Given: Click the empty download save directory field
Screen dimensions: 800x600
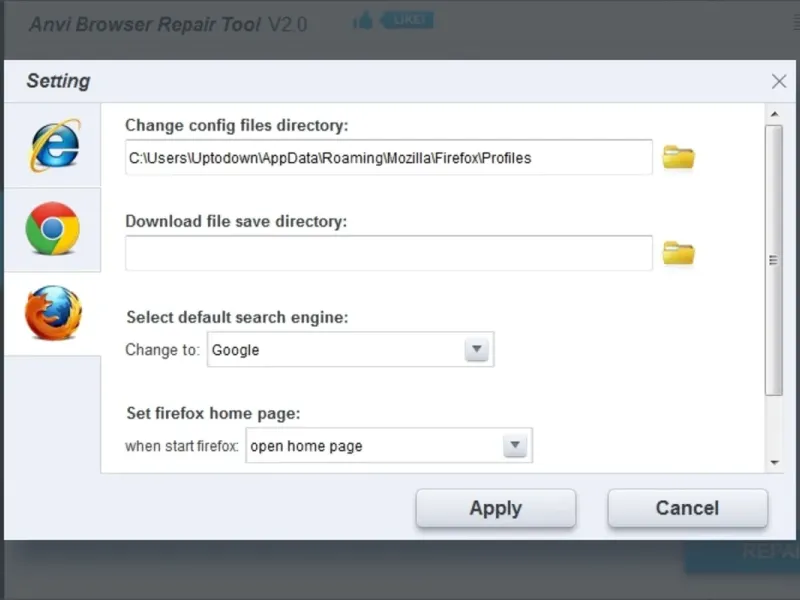Looking at the screenshot, I should (x=388, y=253).
